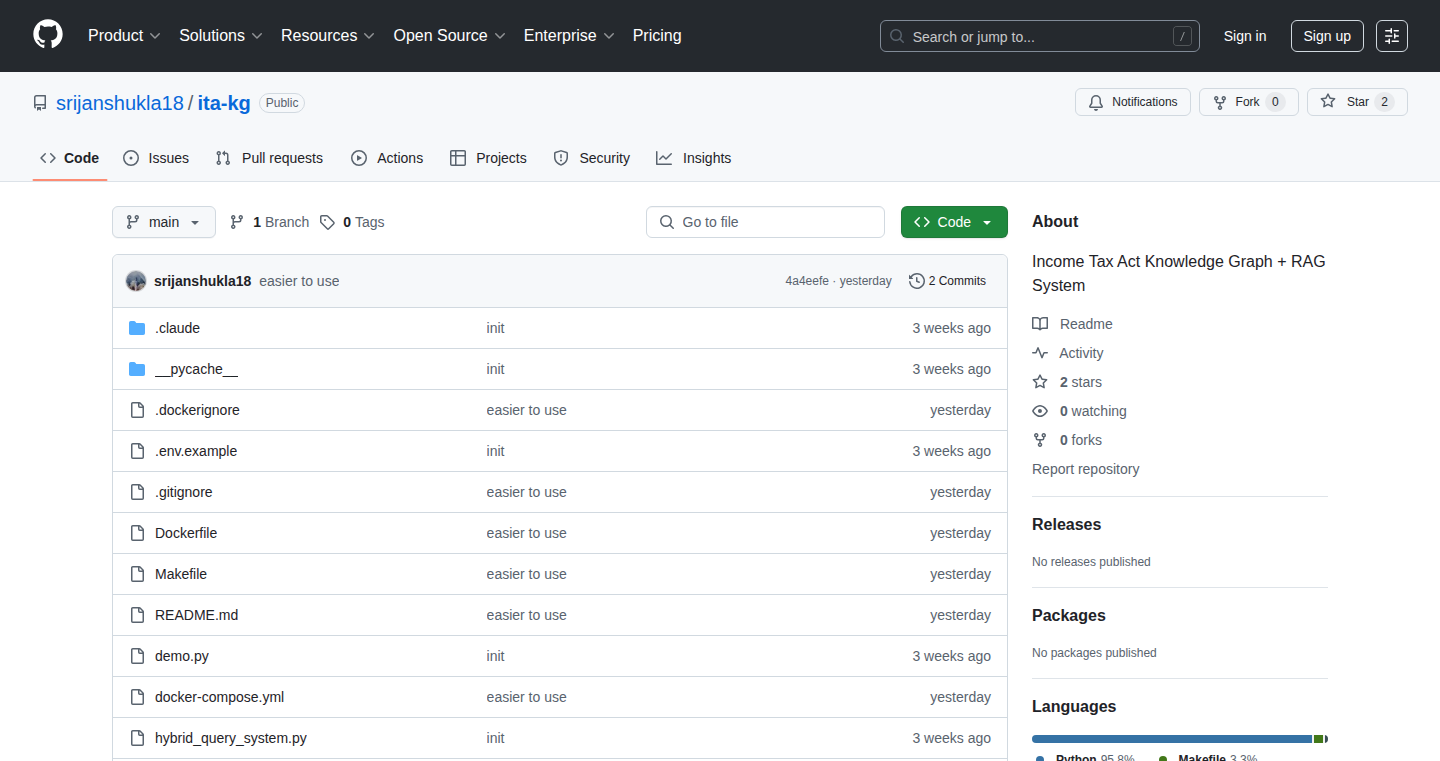Open the Packages section heading
This screenshot has width=1440, height=761.
1069,615
